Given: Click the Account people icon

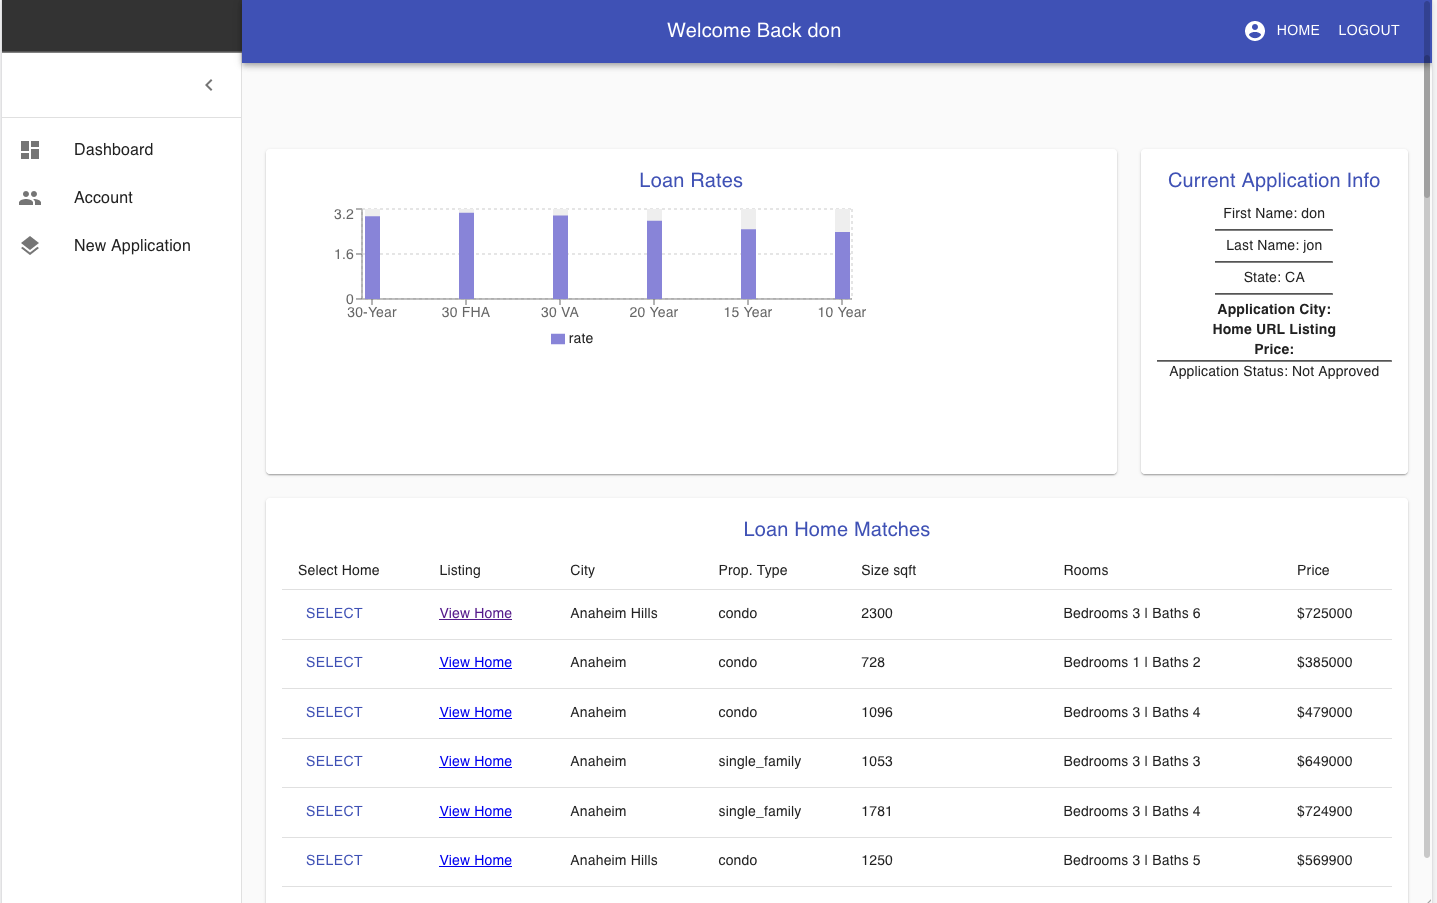Looking at the screenshot, I should (x=30, y=198).
